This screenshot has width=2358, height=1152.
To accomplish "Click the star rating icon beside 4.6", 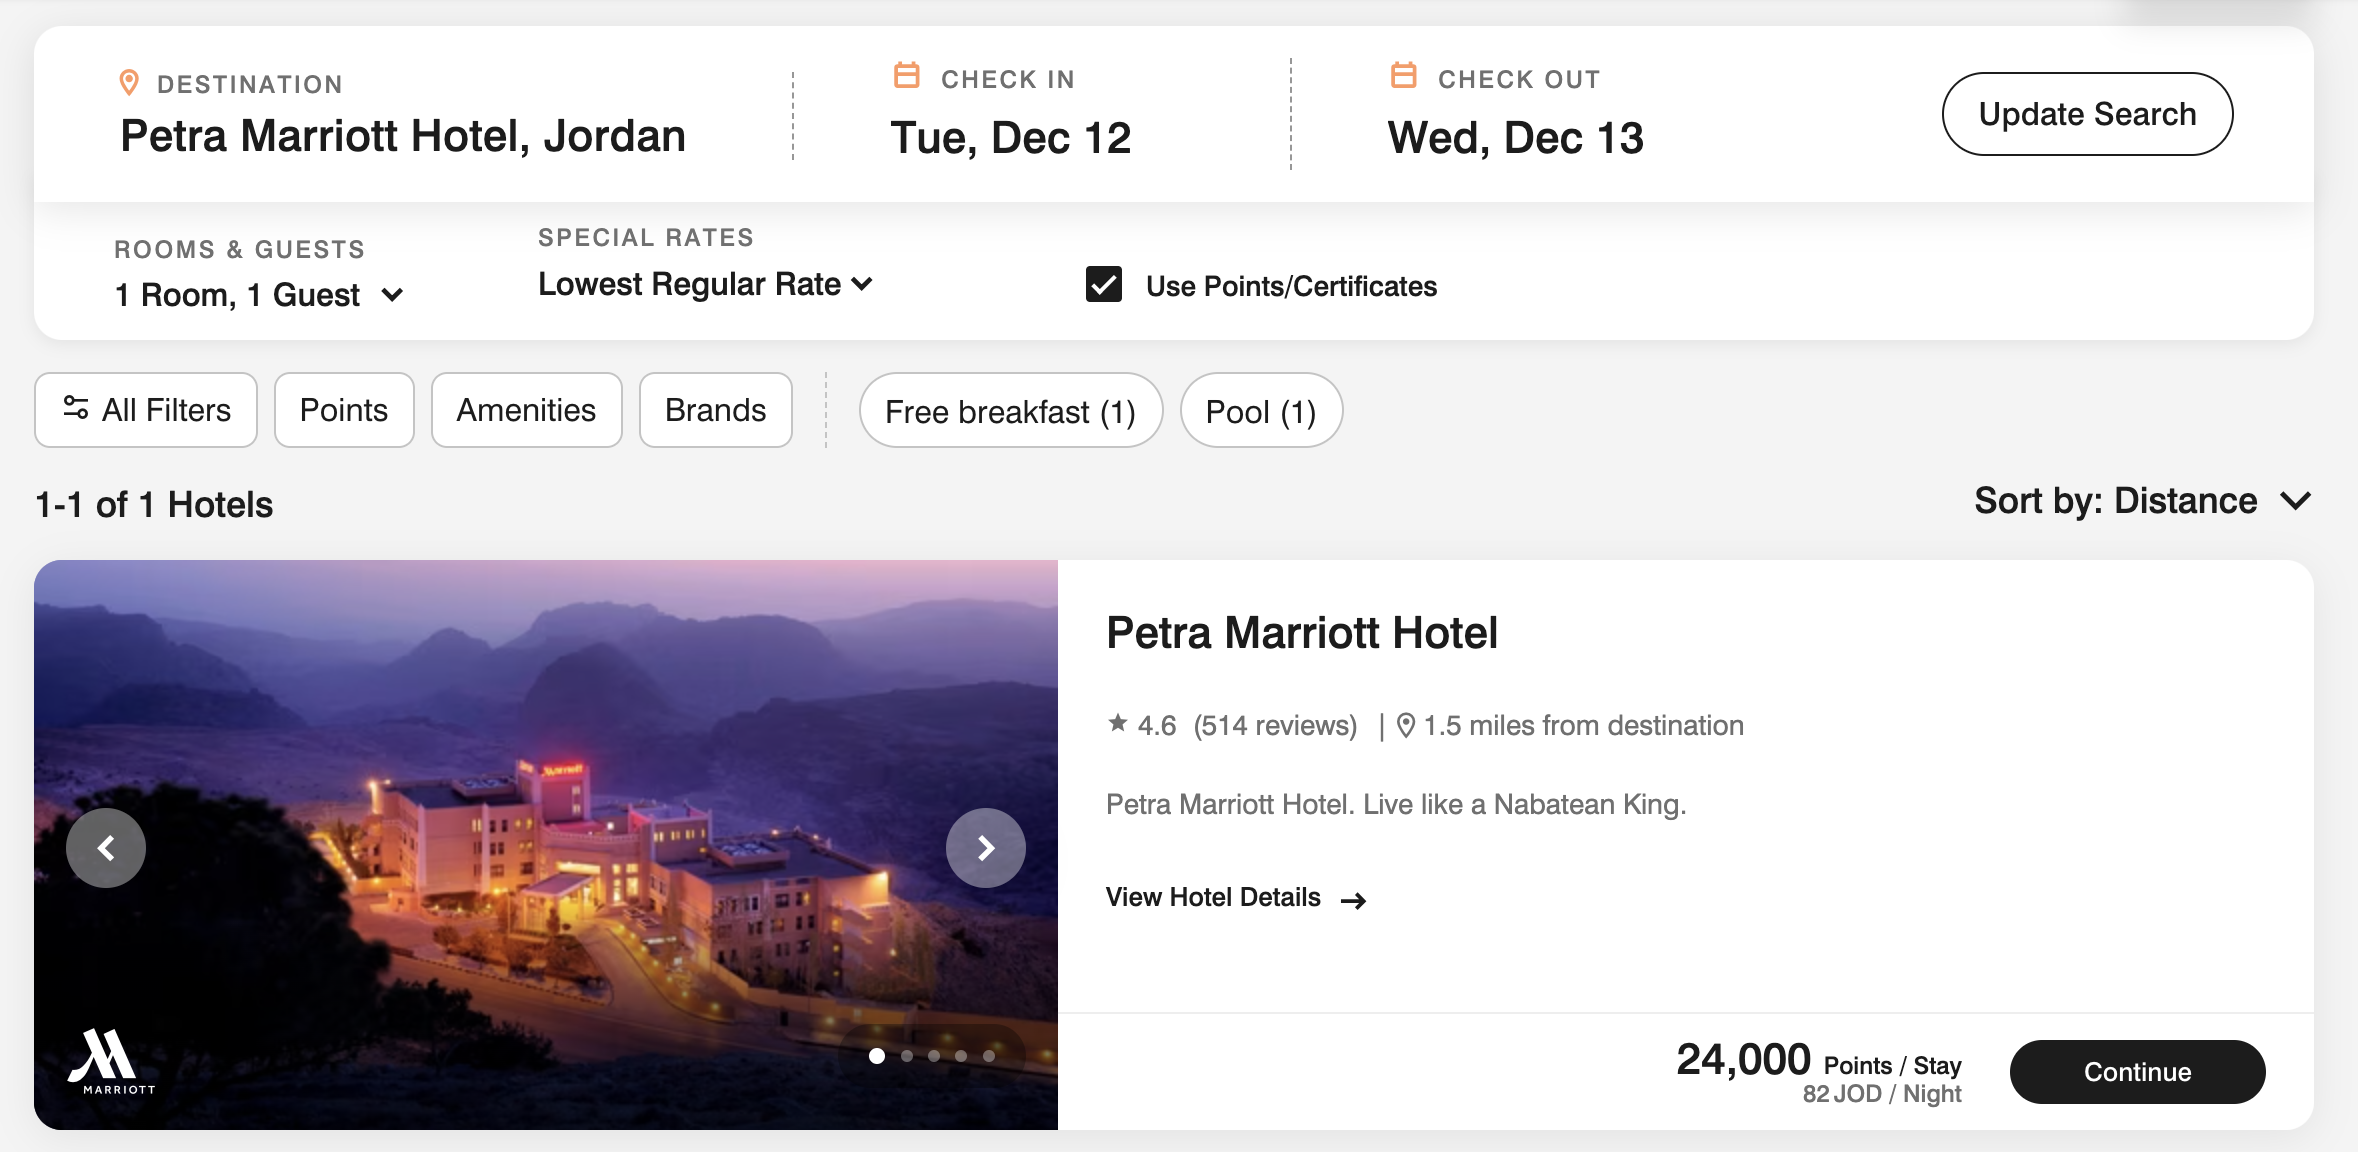I will [x=1118, y=723].
